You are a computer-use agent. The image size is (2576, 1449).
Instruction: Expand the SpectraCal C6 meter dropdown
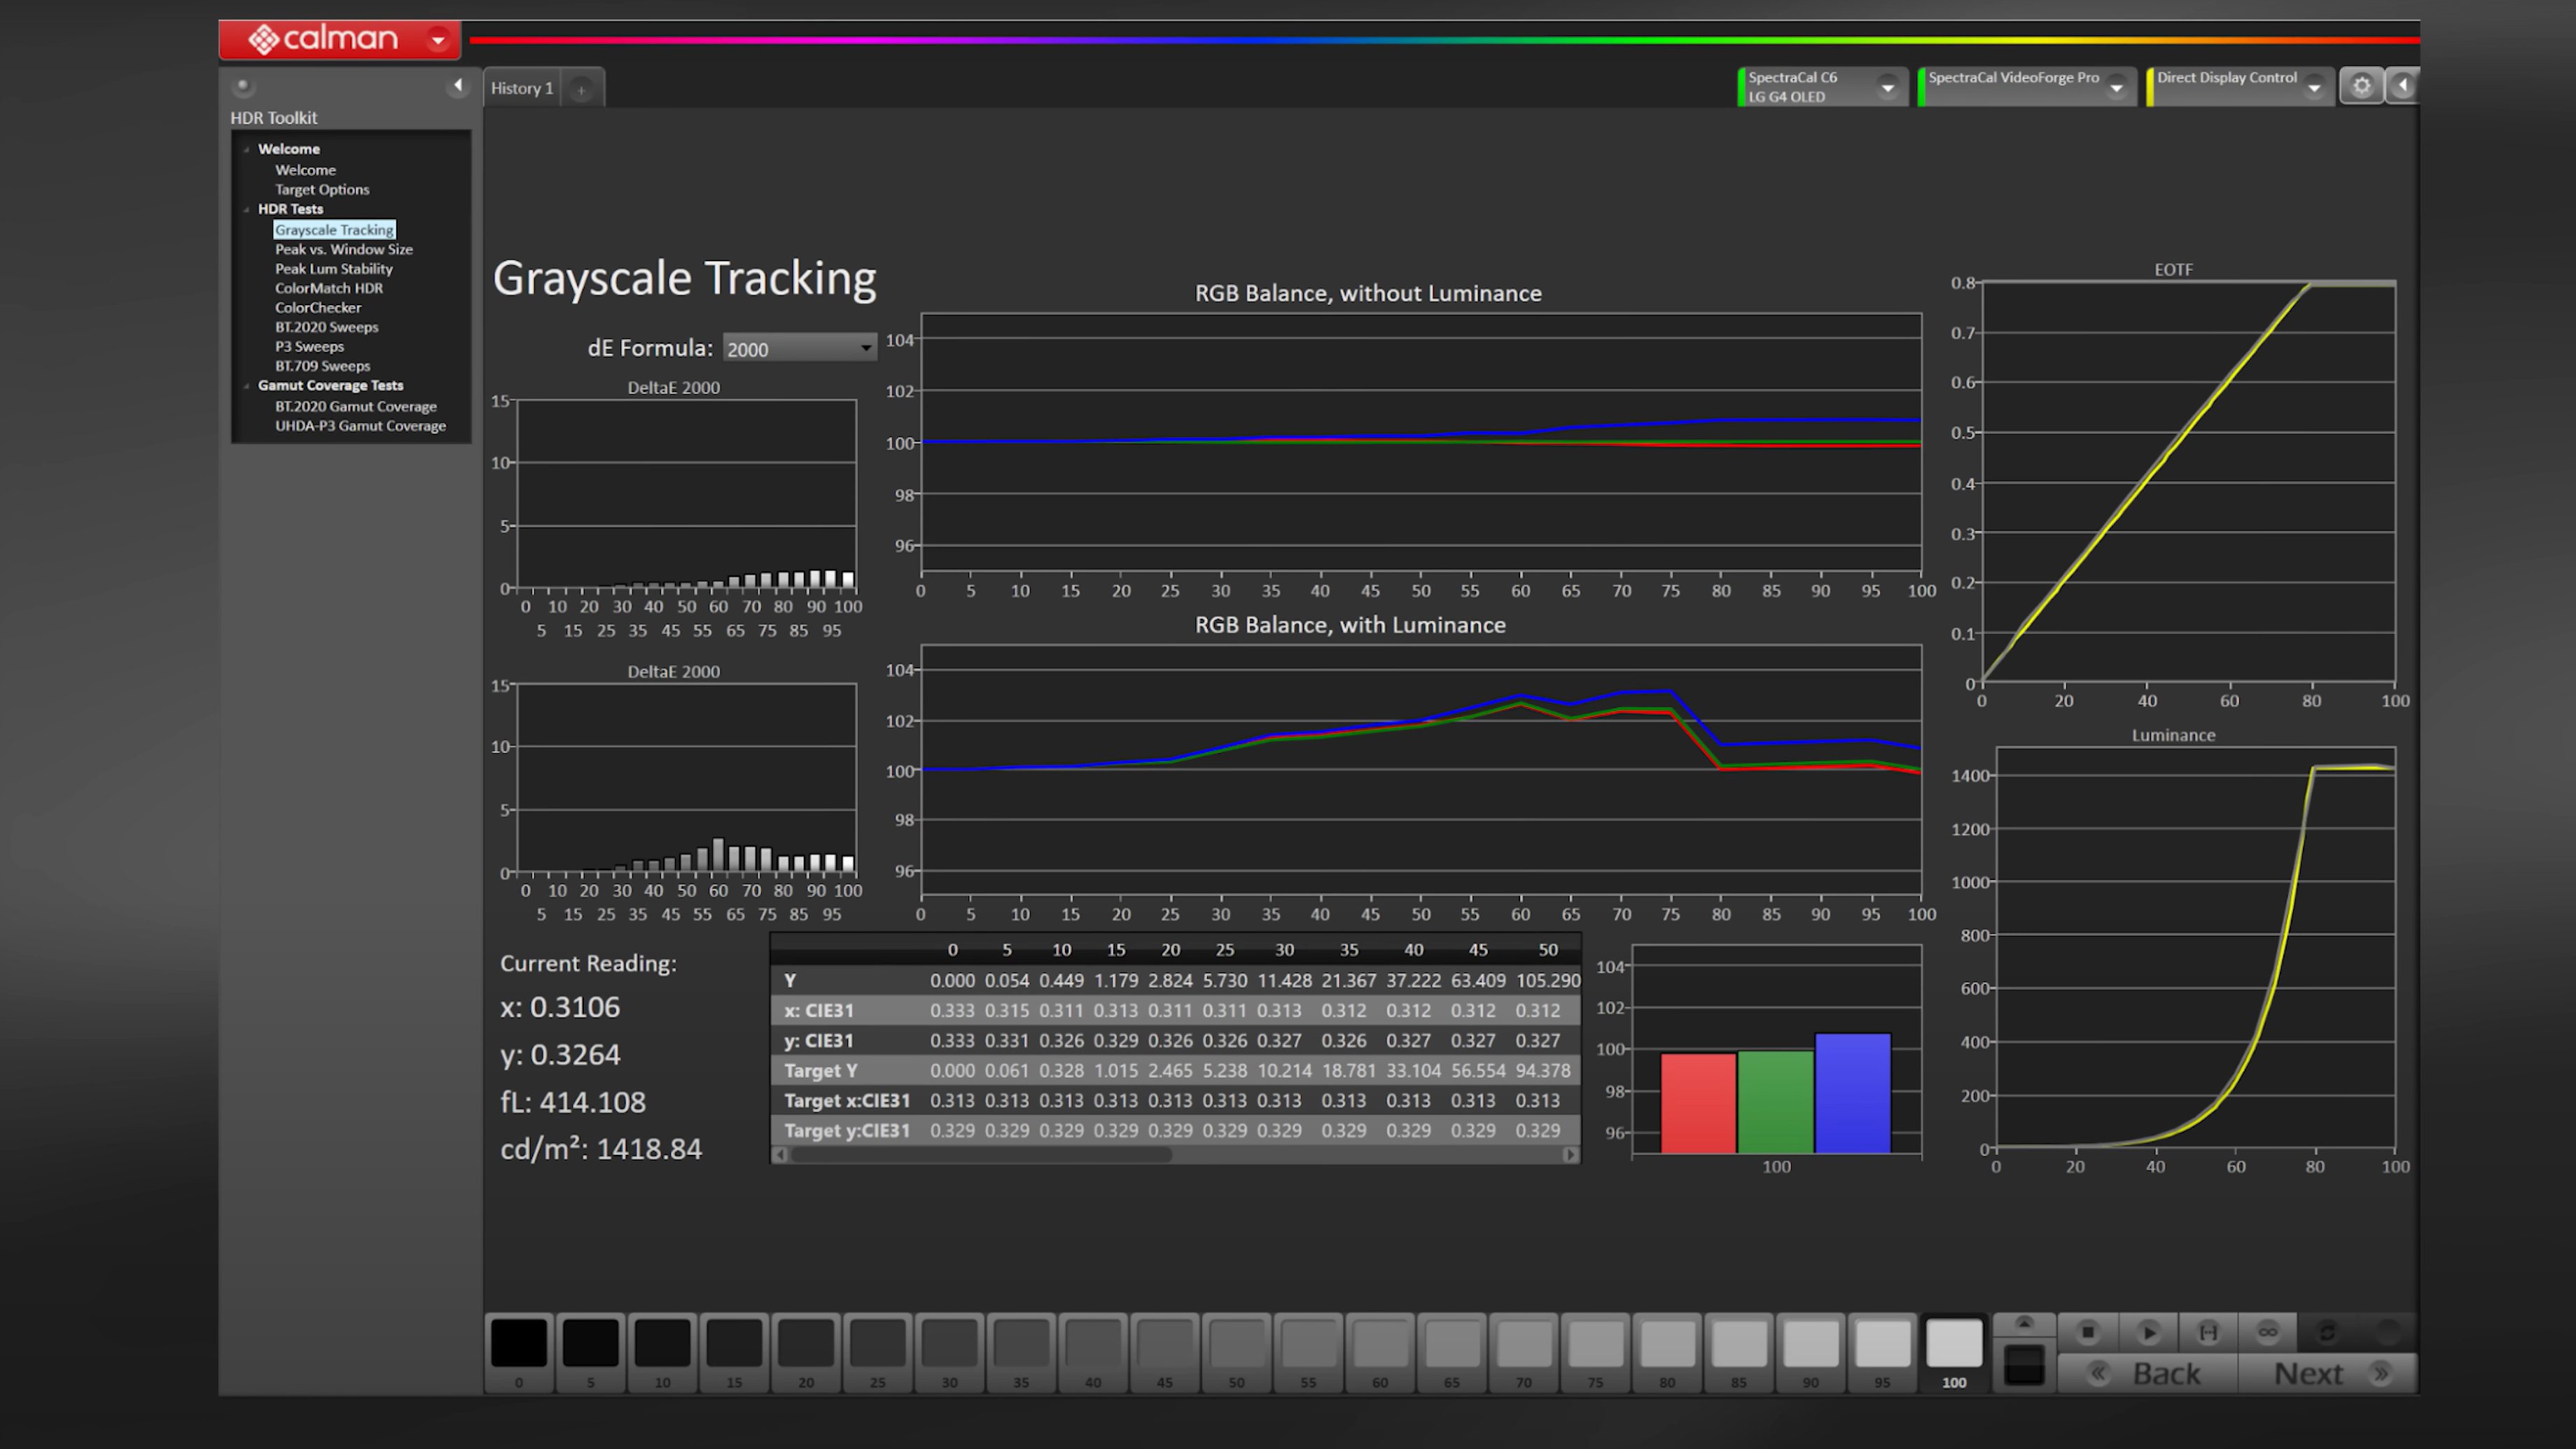pyautogui.click(x=1887, y=87)
